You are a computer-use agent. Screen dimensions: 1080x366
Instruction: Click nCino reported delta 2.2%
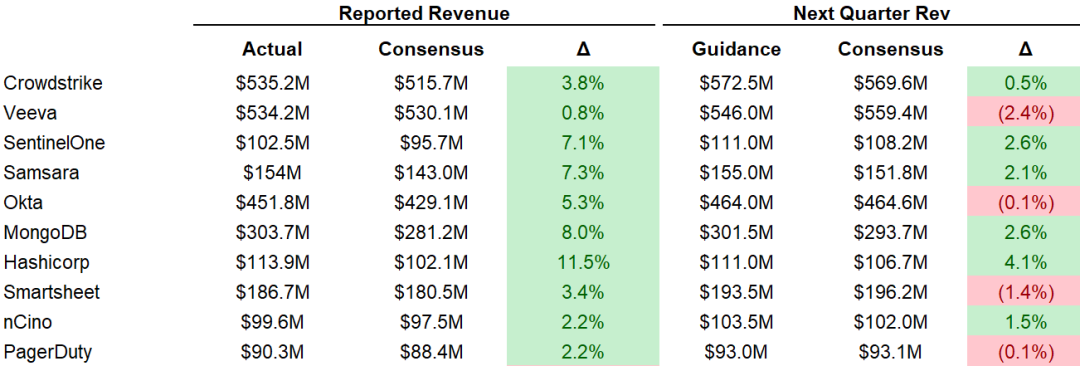tap(583, 322)
